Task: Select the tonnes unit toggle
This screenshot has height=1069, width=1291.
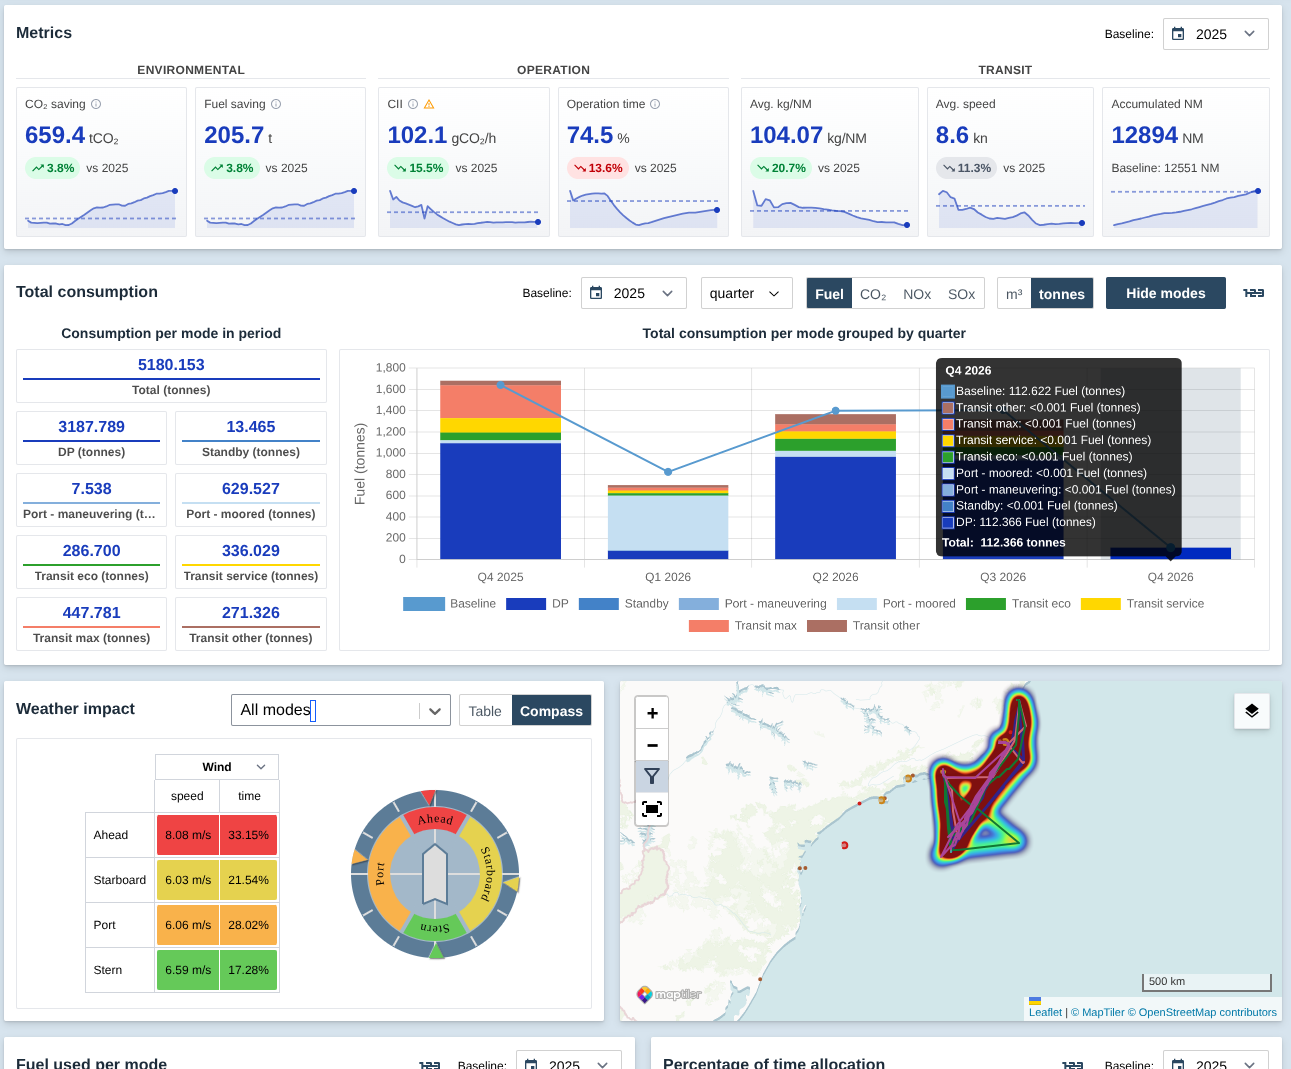Action: 1062,294
